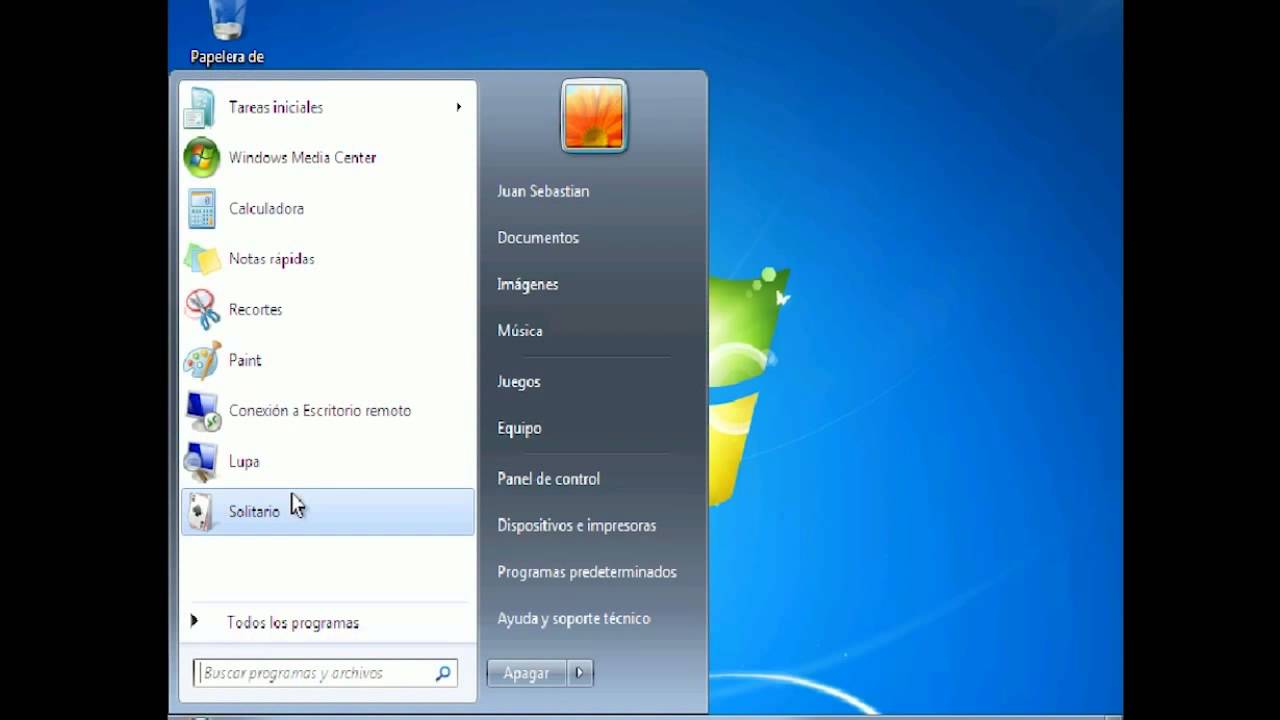Open the Paint palette icon

click(201, 361)
